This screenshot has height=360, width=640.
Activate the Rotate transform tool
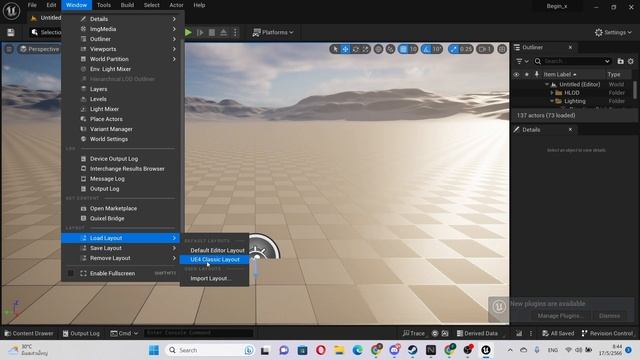356,49
